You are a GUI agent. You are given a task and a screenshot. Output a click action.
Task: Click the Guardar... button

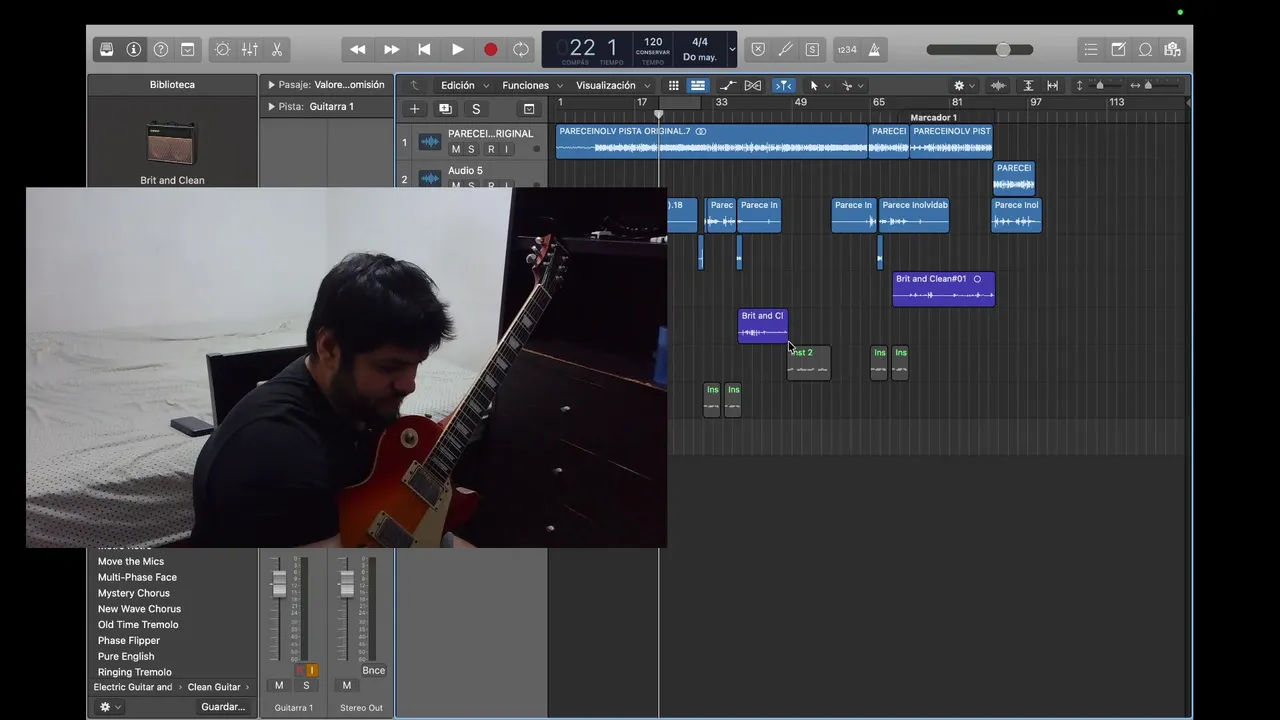223,707
